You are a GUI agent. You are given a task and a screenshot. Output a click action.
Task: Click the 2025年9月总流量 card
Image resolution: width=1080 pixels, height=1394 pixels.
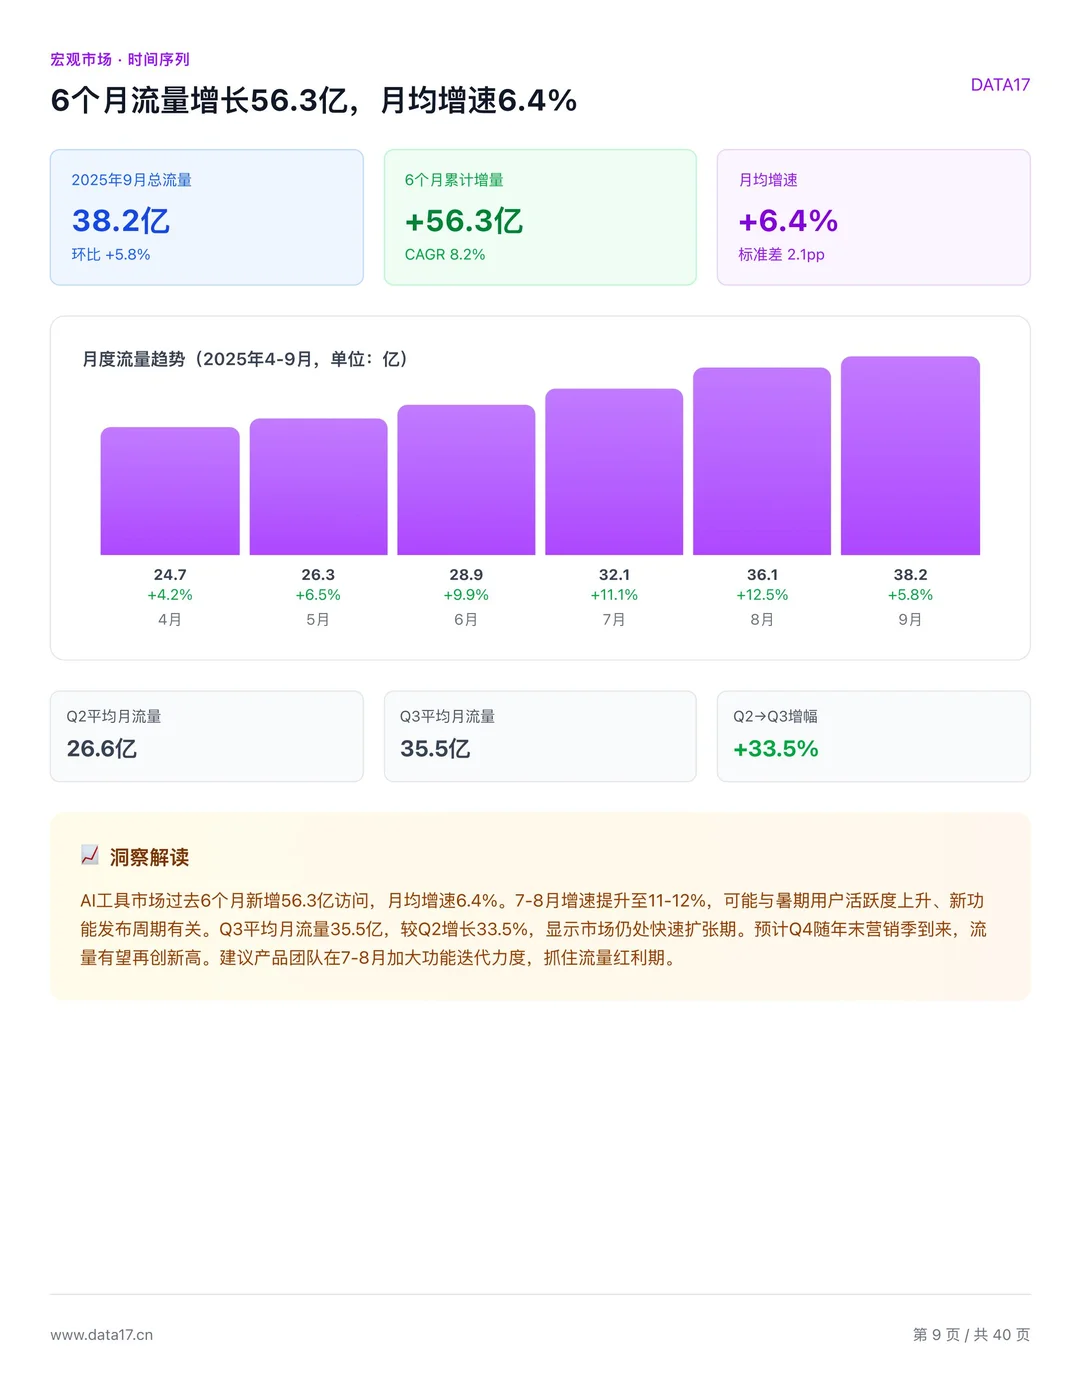point(206,217)
